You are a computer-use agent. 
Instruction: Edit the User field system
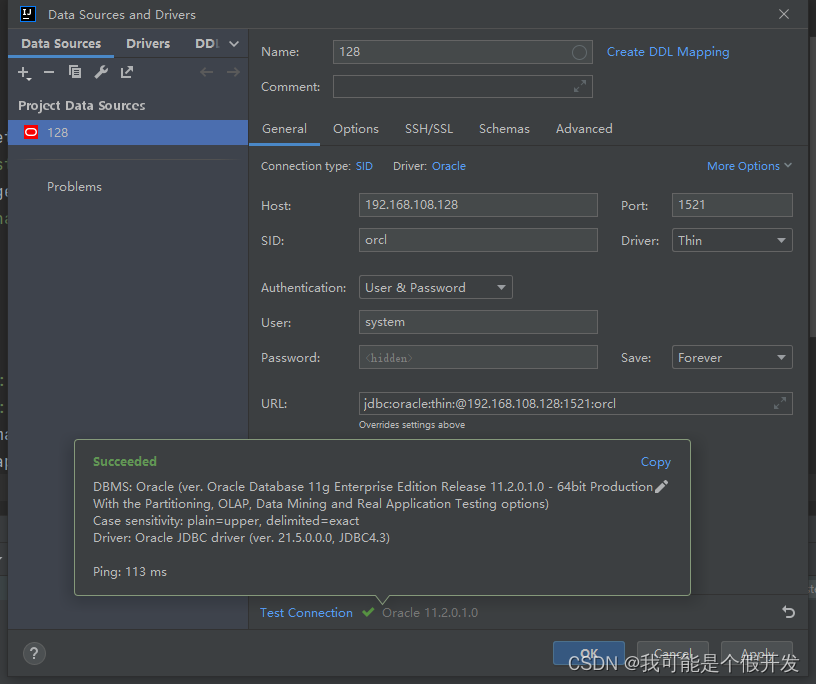click(x=478, y=322)
